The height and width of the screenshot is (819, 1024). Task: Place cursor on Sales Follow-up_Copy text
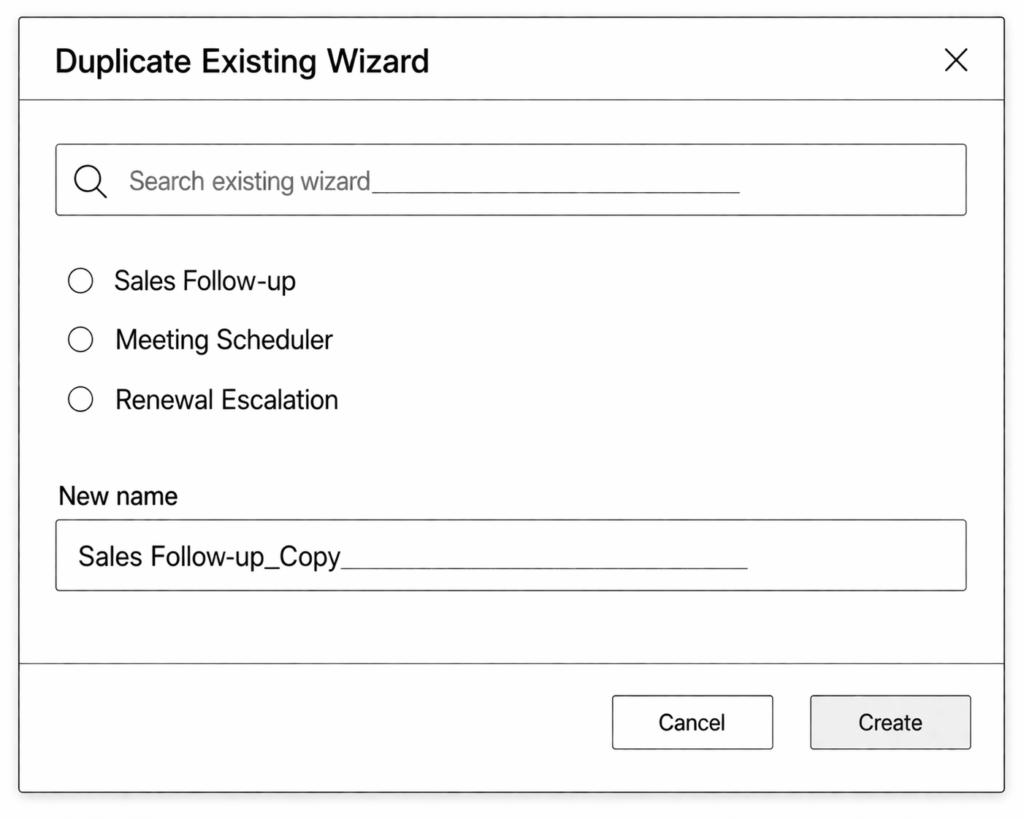[209, 556]
